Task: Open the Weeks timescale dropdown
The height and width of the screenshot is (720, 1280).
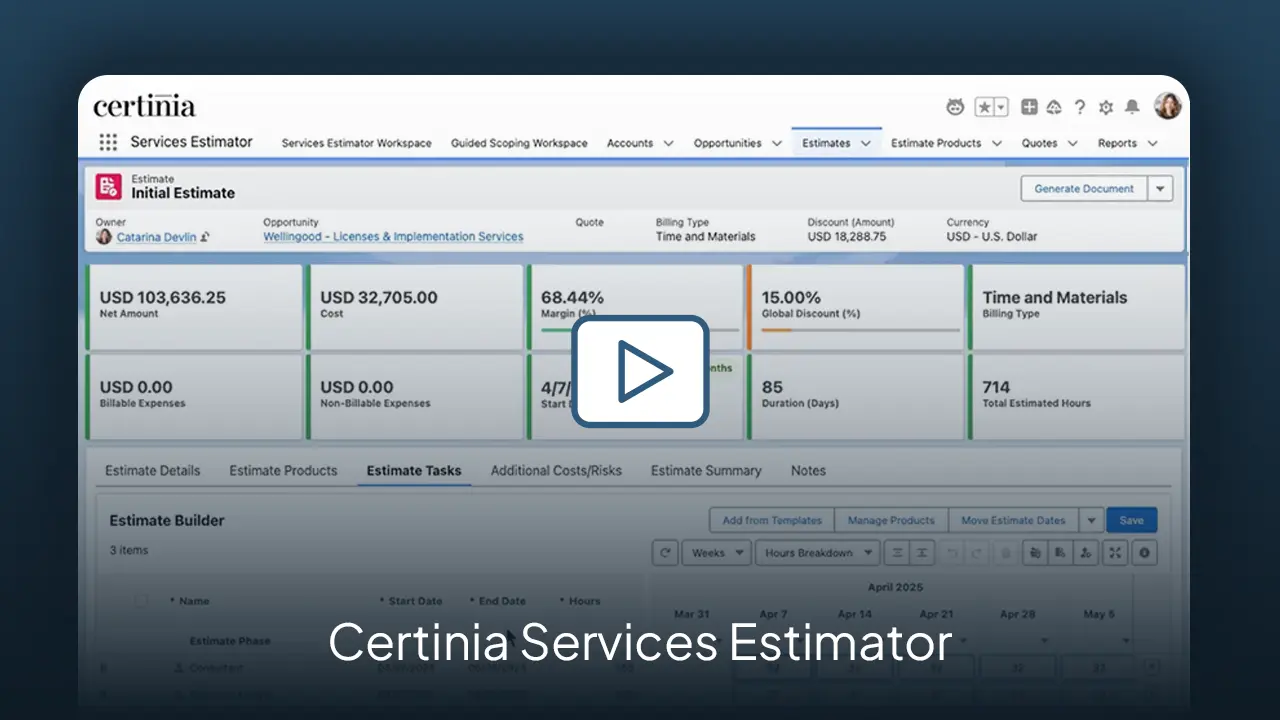Action: pos(716,552)
